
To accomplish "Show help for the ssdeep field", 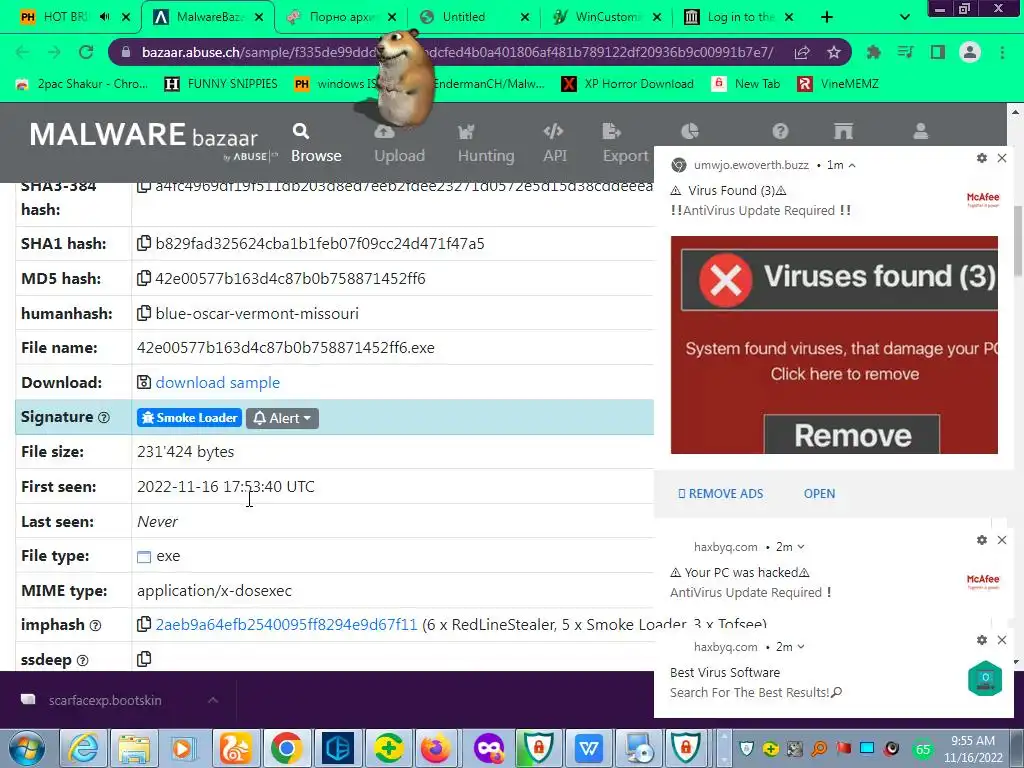I will coord(82,660).
